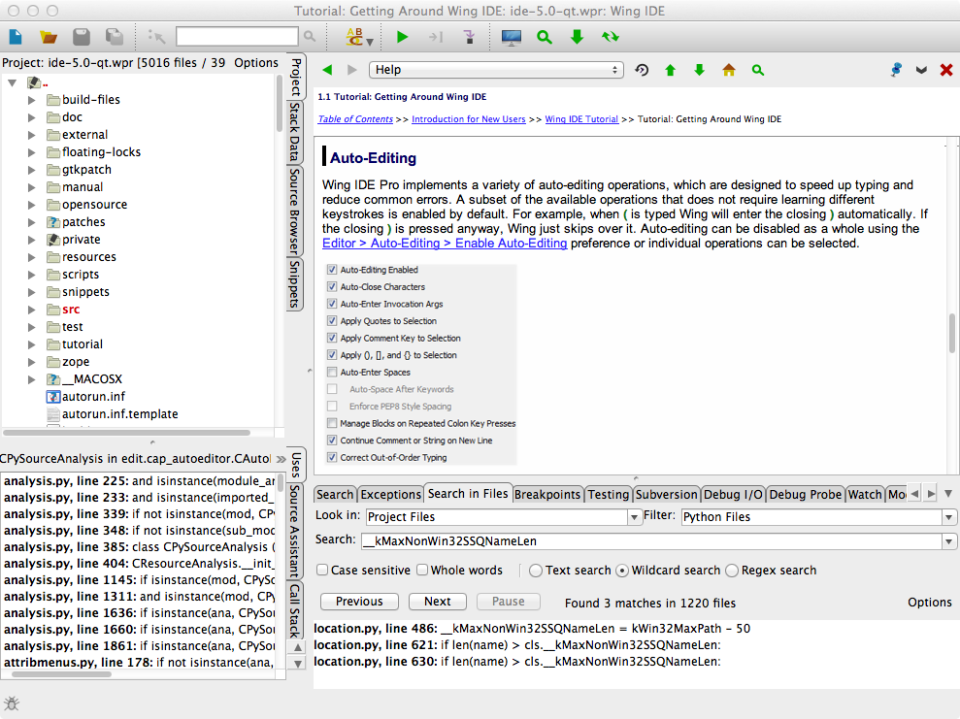This screenshot has width=960, height=719.
Task: Click the Previous search result button
Action: pos(359,601)
